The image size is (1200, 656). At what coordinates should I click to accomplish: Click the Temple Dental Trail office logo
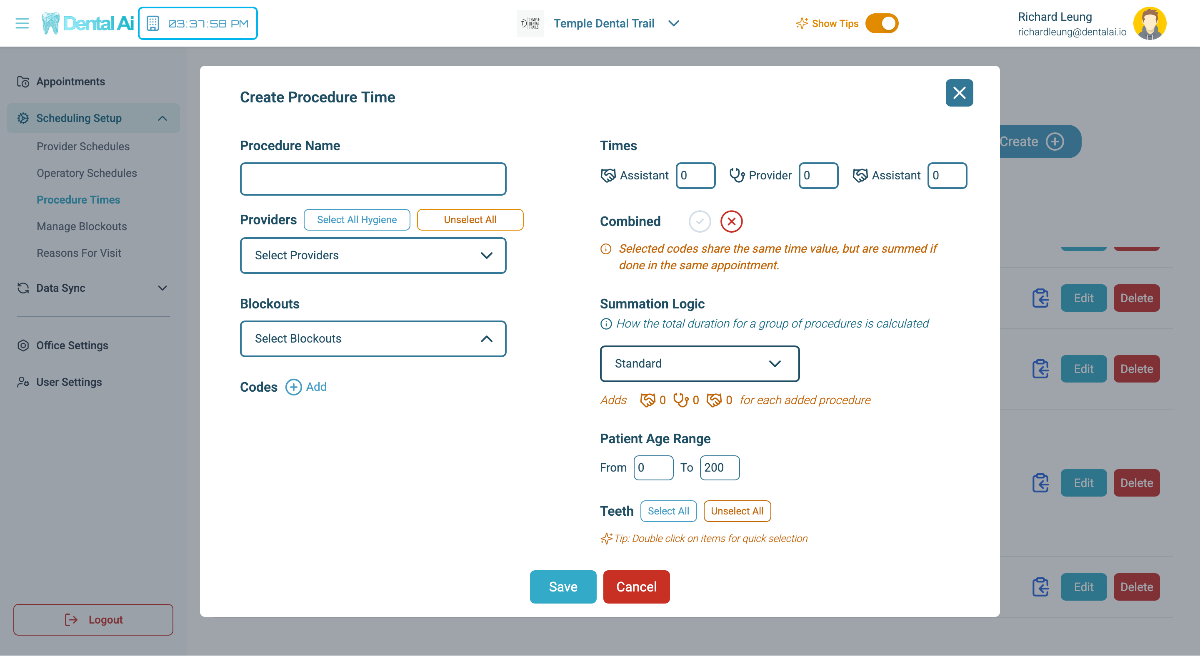530,23
